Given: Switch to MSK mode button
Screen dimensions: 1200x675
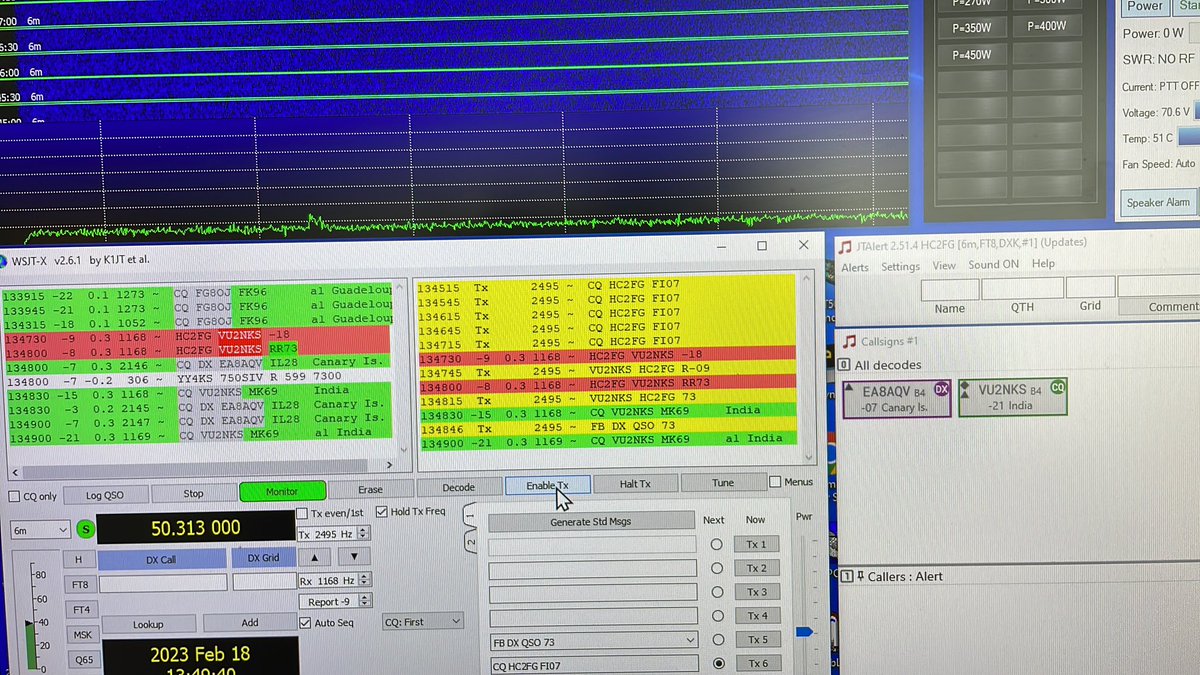Looking at the screenshot, I should 83,635.
